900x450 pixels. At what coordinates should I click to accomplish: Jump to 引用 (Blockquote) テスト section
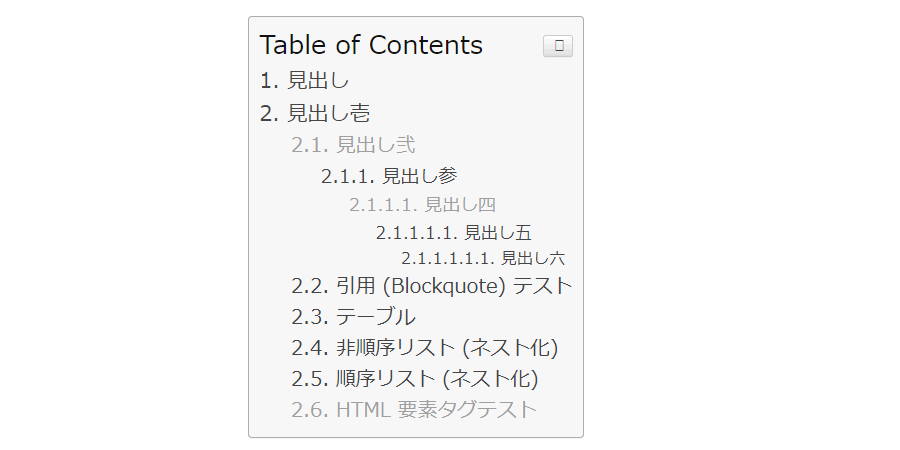pyautogui.click(x=432, y=286)
